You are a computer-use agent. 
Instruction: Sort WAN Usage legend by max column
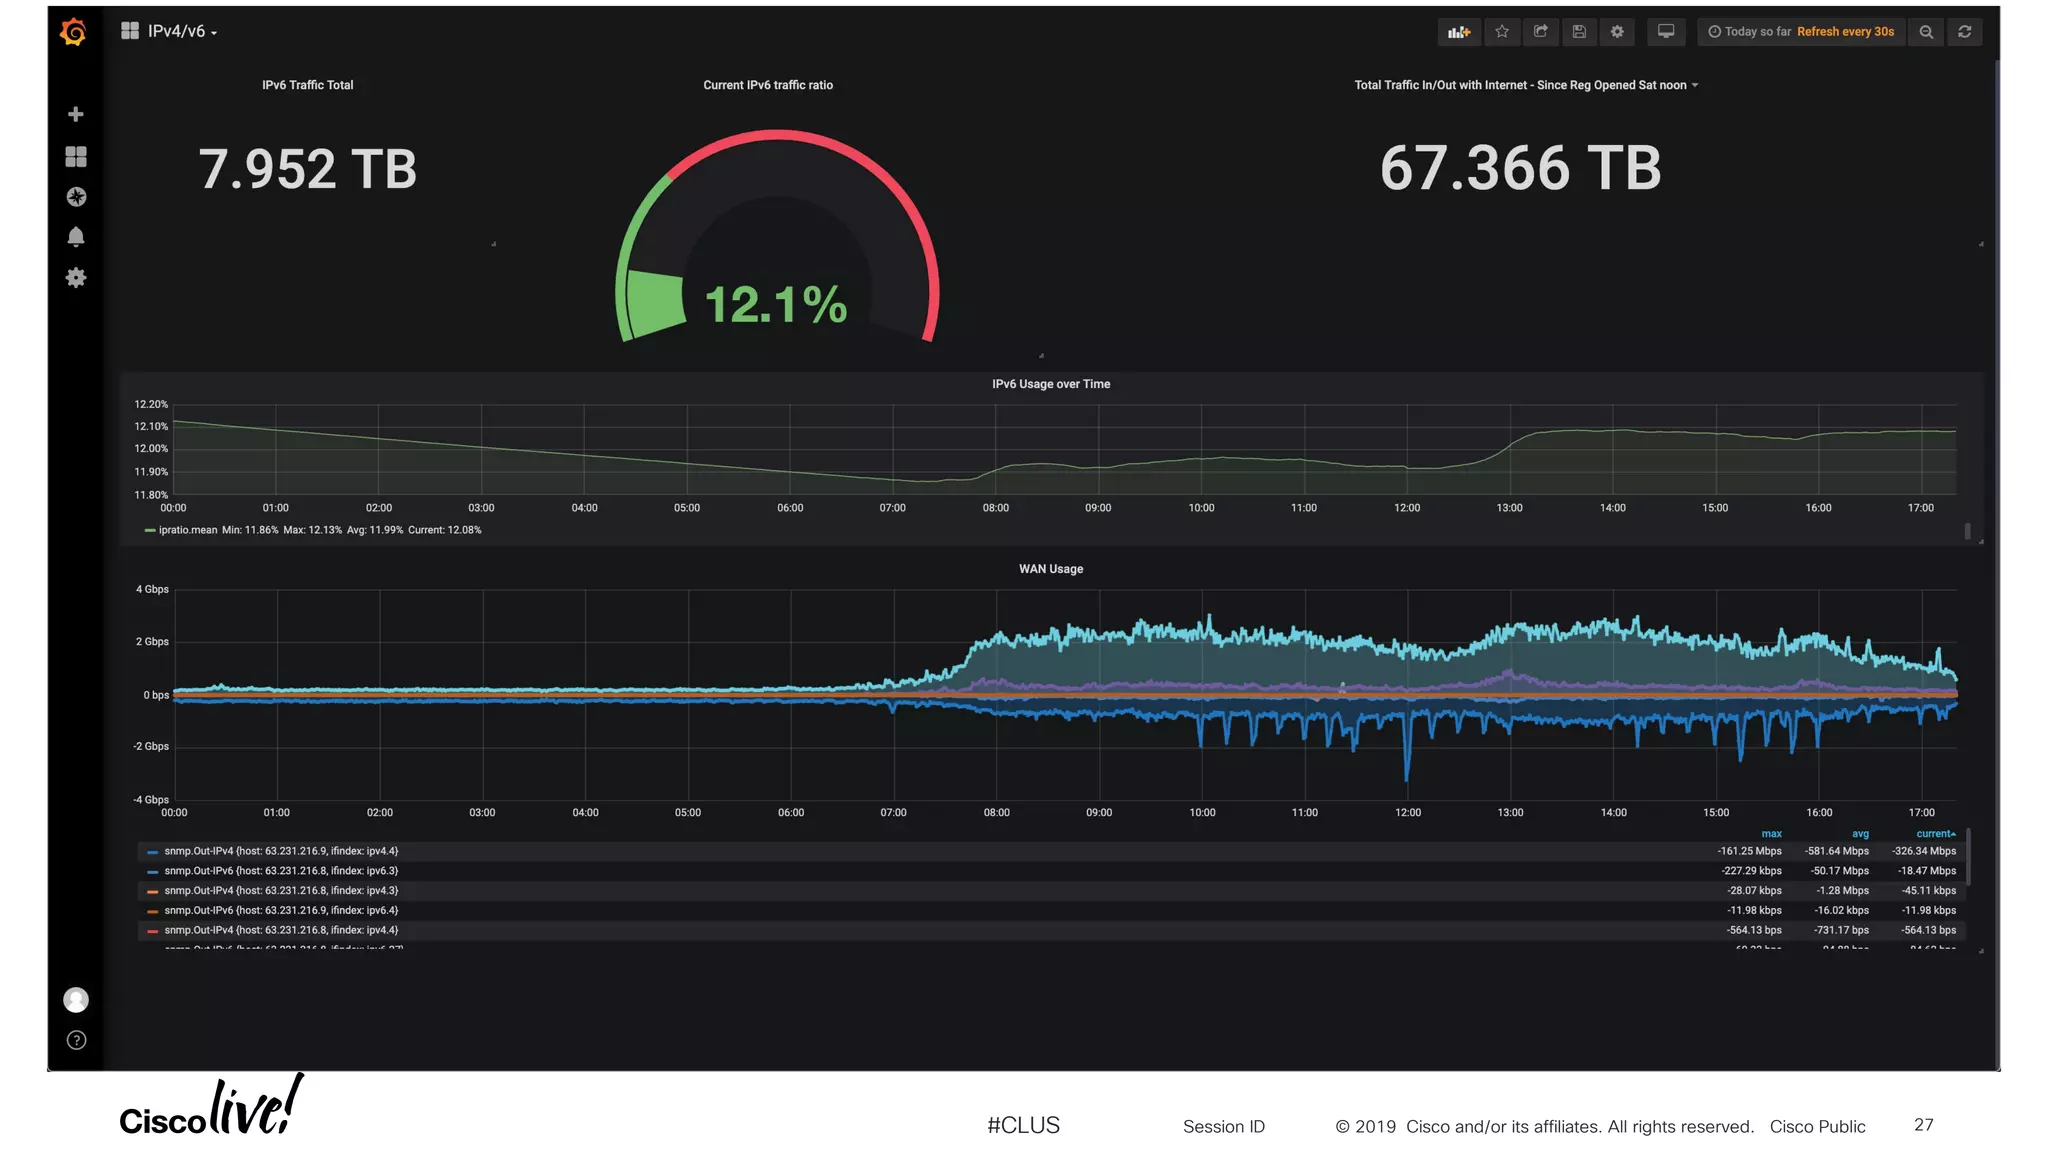click(x=1771, y=834)
